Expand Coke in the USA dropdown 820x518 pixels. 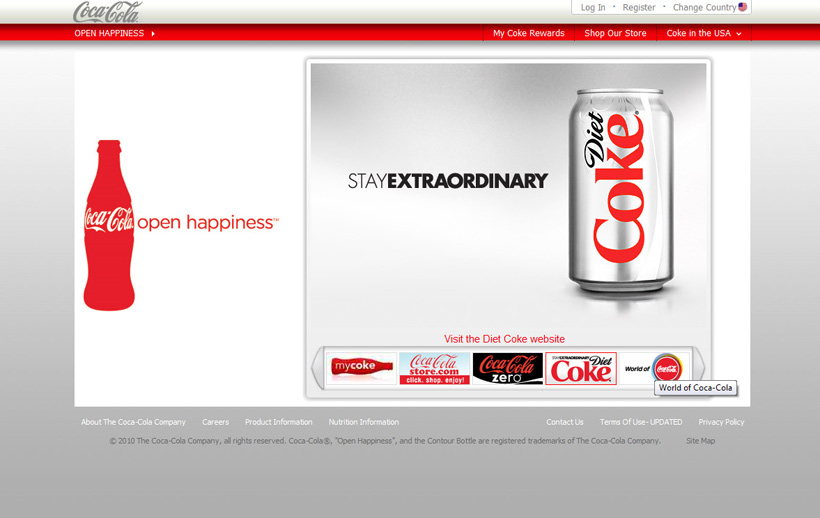tap(704, 33)
